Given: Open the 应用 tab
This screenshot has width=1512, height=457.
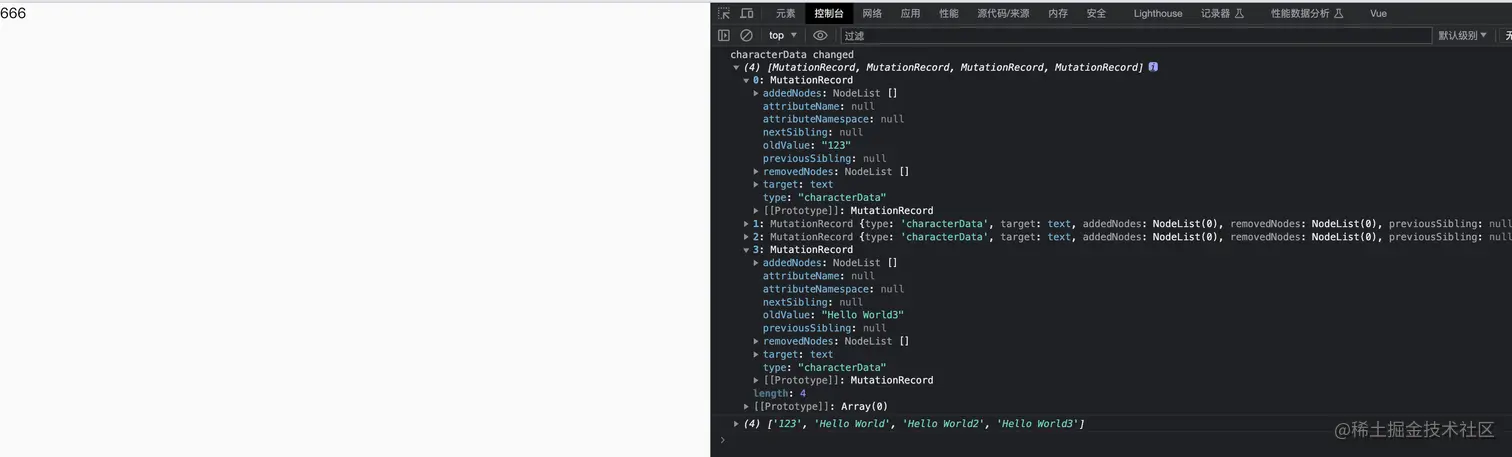Looking at the screenshot, I should 910,13.
